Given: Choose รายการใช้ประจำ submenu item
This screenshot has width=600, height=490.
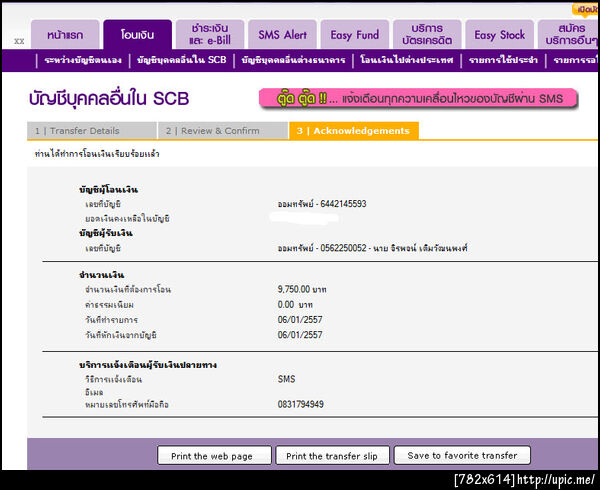Looking at the screenshot, I should pyautogui.click(x=503, y=60).
